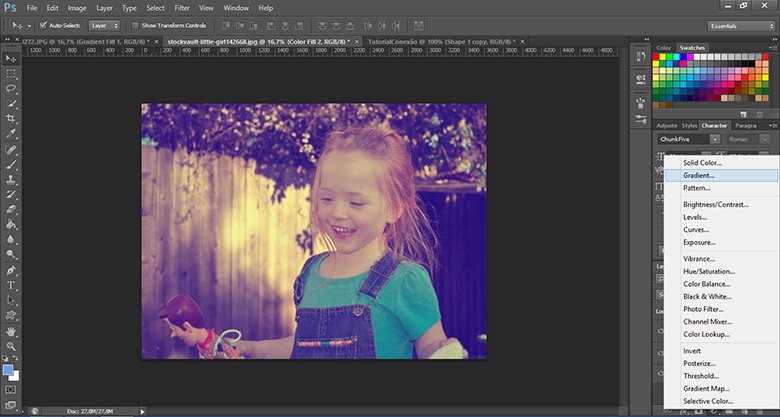
Task: Select the Pen tool
Action: coord(11,270)
